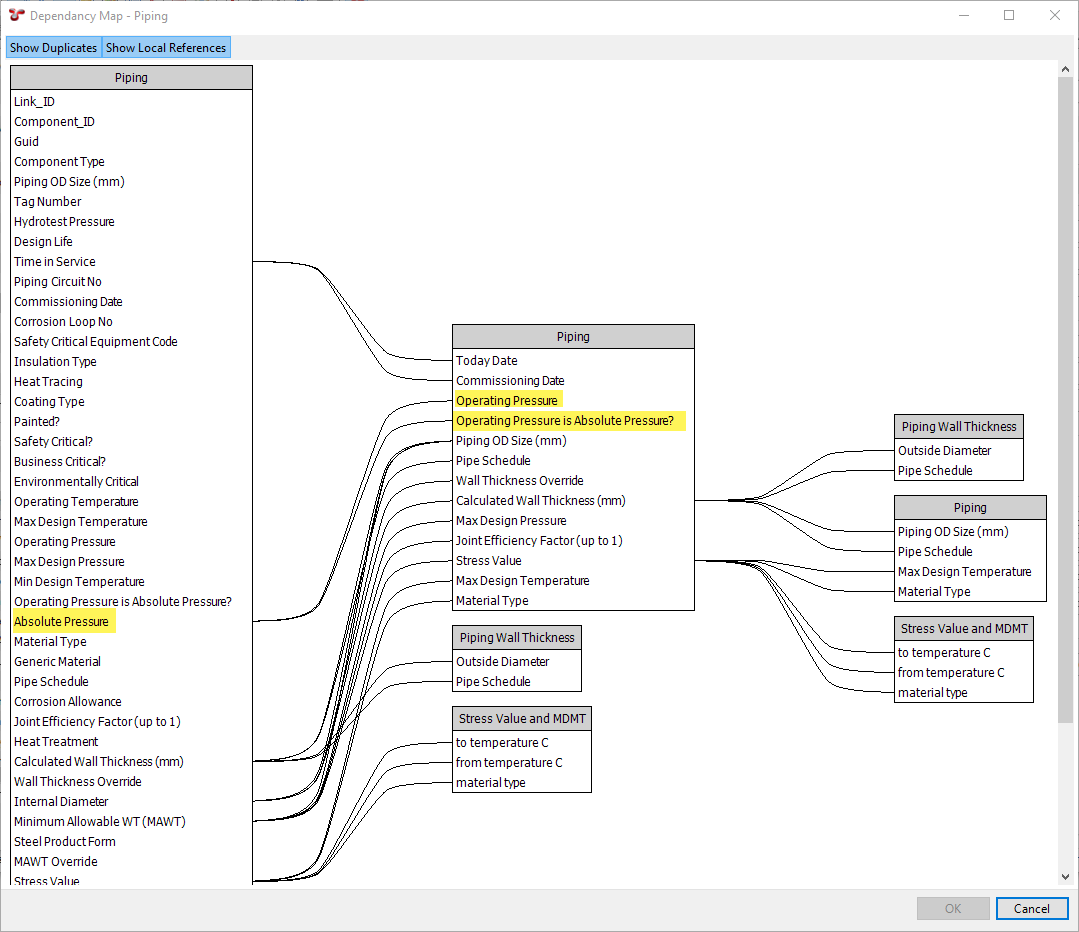Select Operating Temperature in the left list
Image resolution: width=1079 pixels, height=932 pixels.
(x=76, y=501)
